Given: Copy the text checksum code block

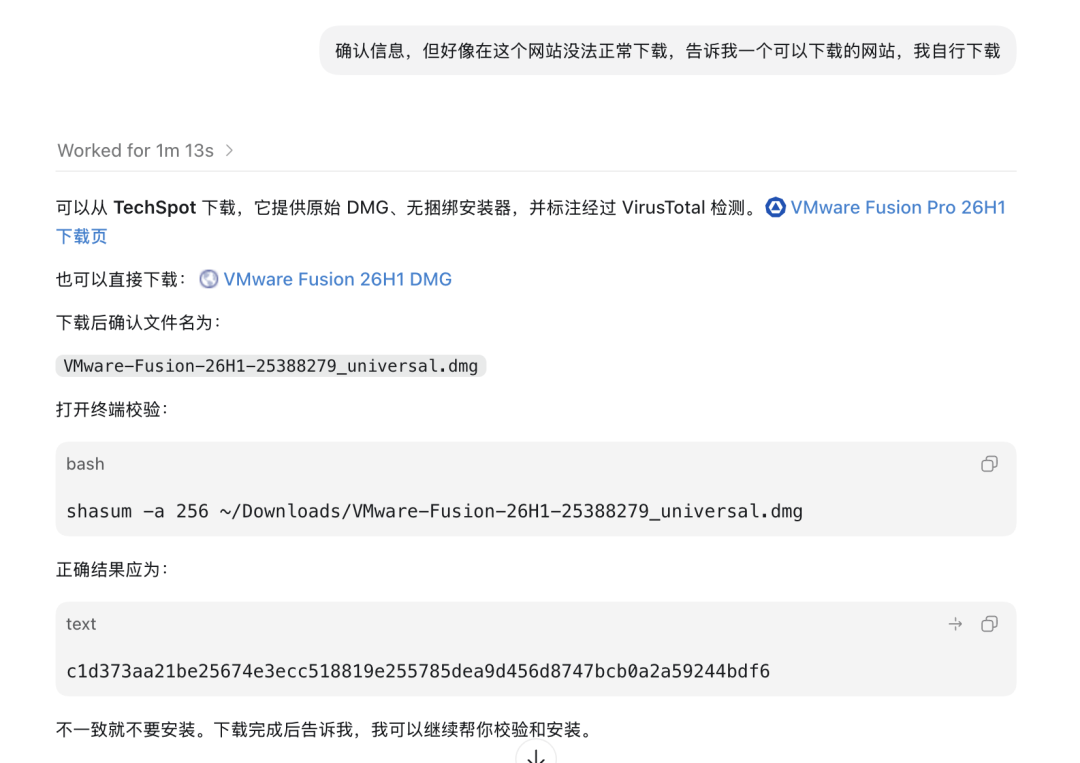Looking at the screenshot, I should click(x=989, y=624).
